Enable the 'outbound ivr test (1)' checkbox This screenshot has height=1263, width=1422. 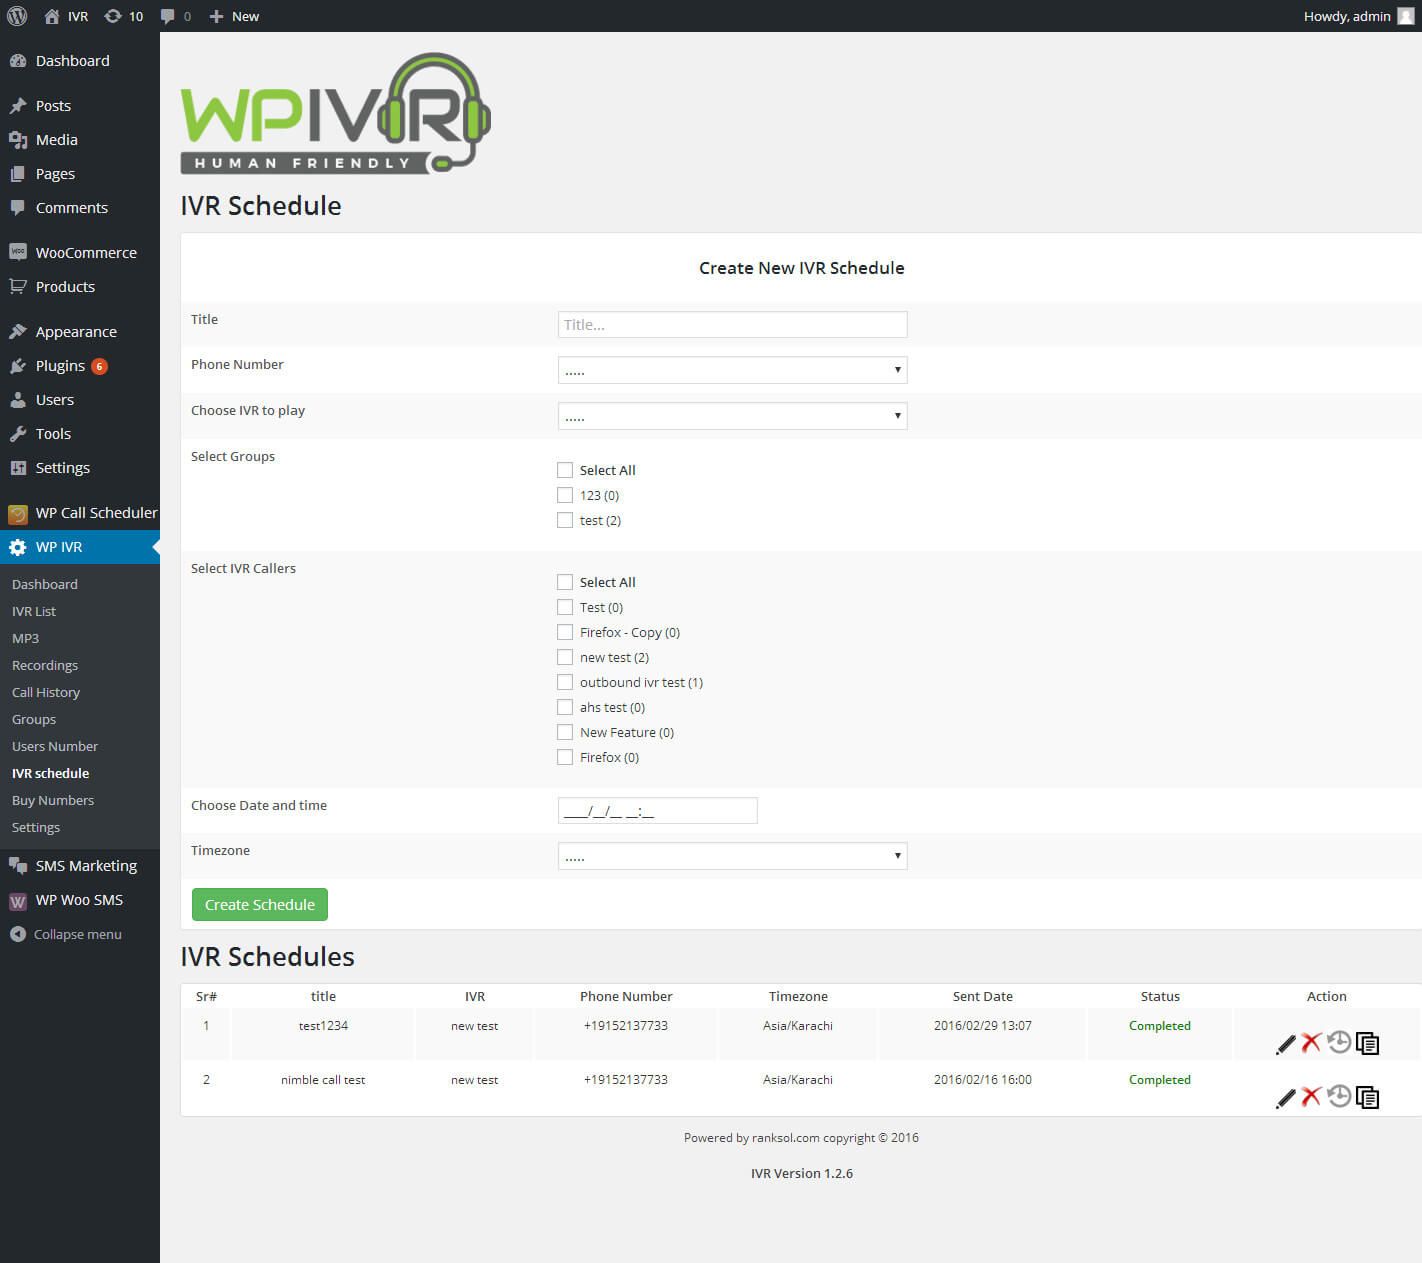[565, 682]
